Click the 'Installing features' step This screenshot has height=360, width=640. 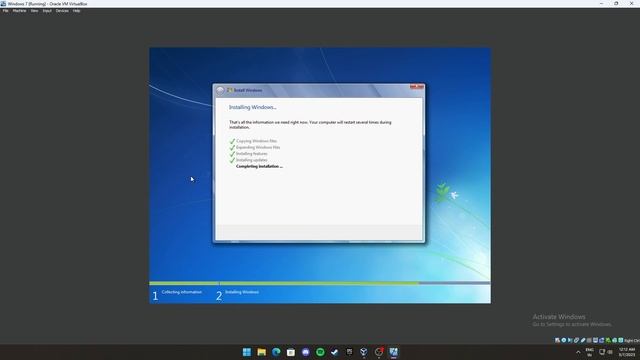coord(251,154)
